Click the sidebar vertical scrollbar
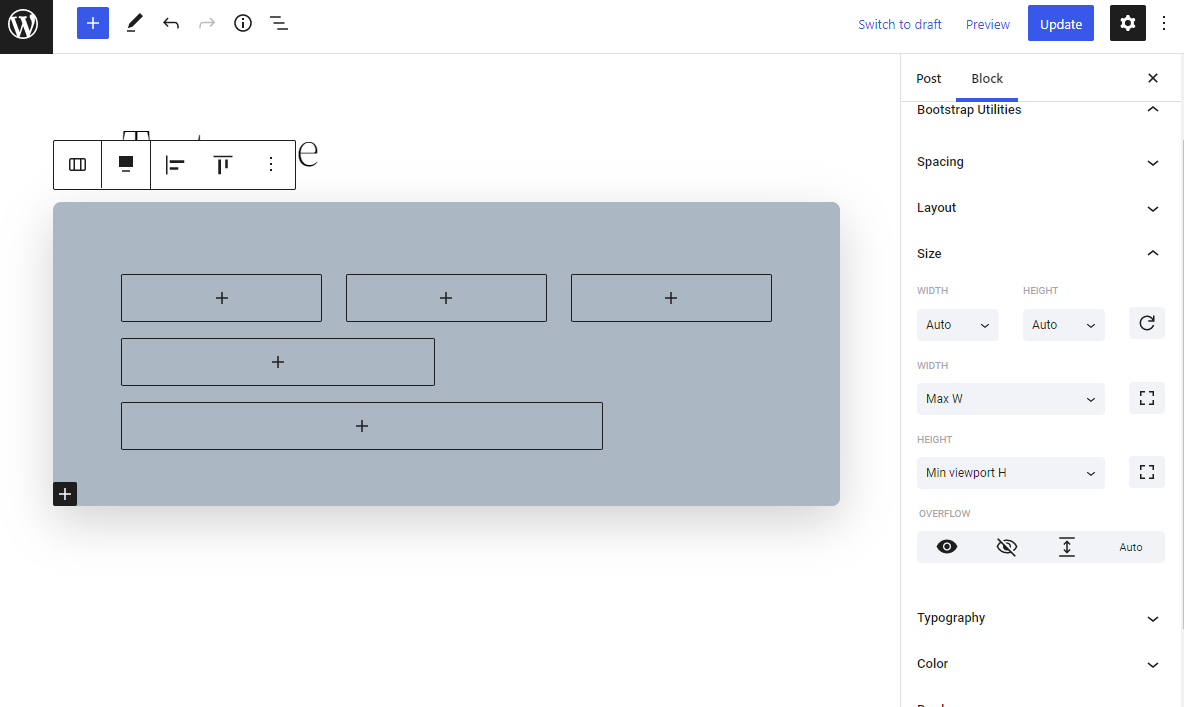The width and height of the screenshot is (1184, 707). [1182, 384]
